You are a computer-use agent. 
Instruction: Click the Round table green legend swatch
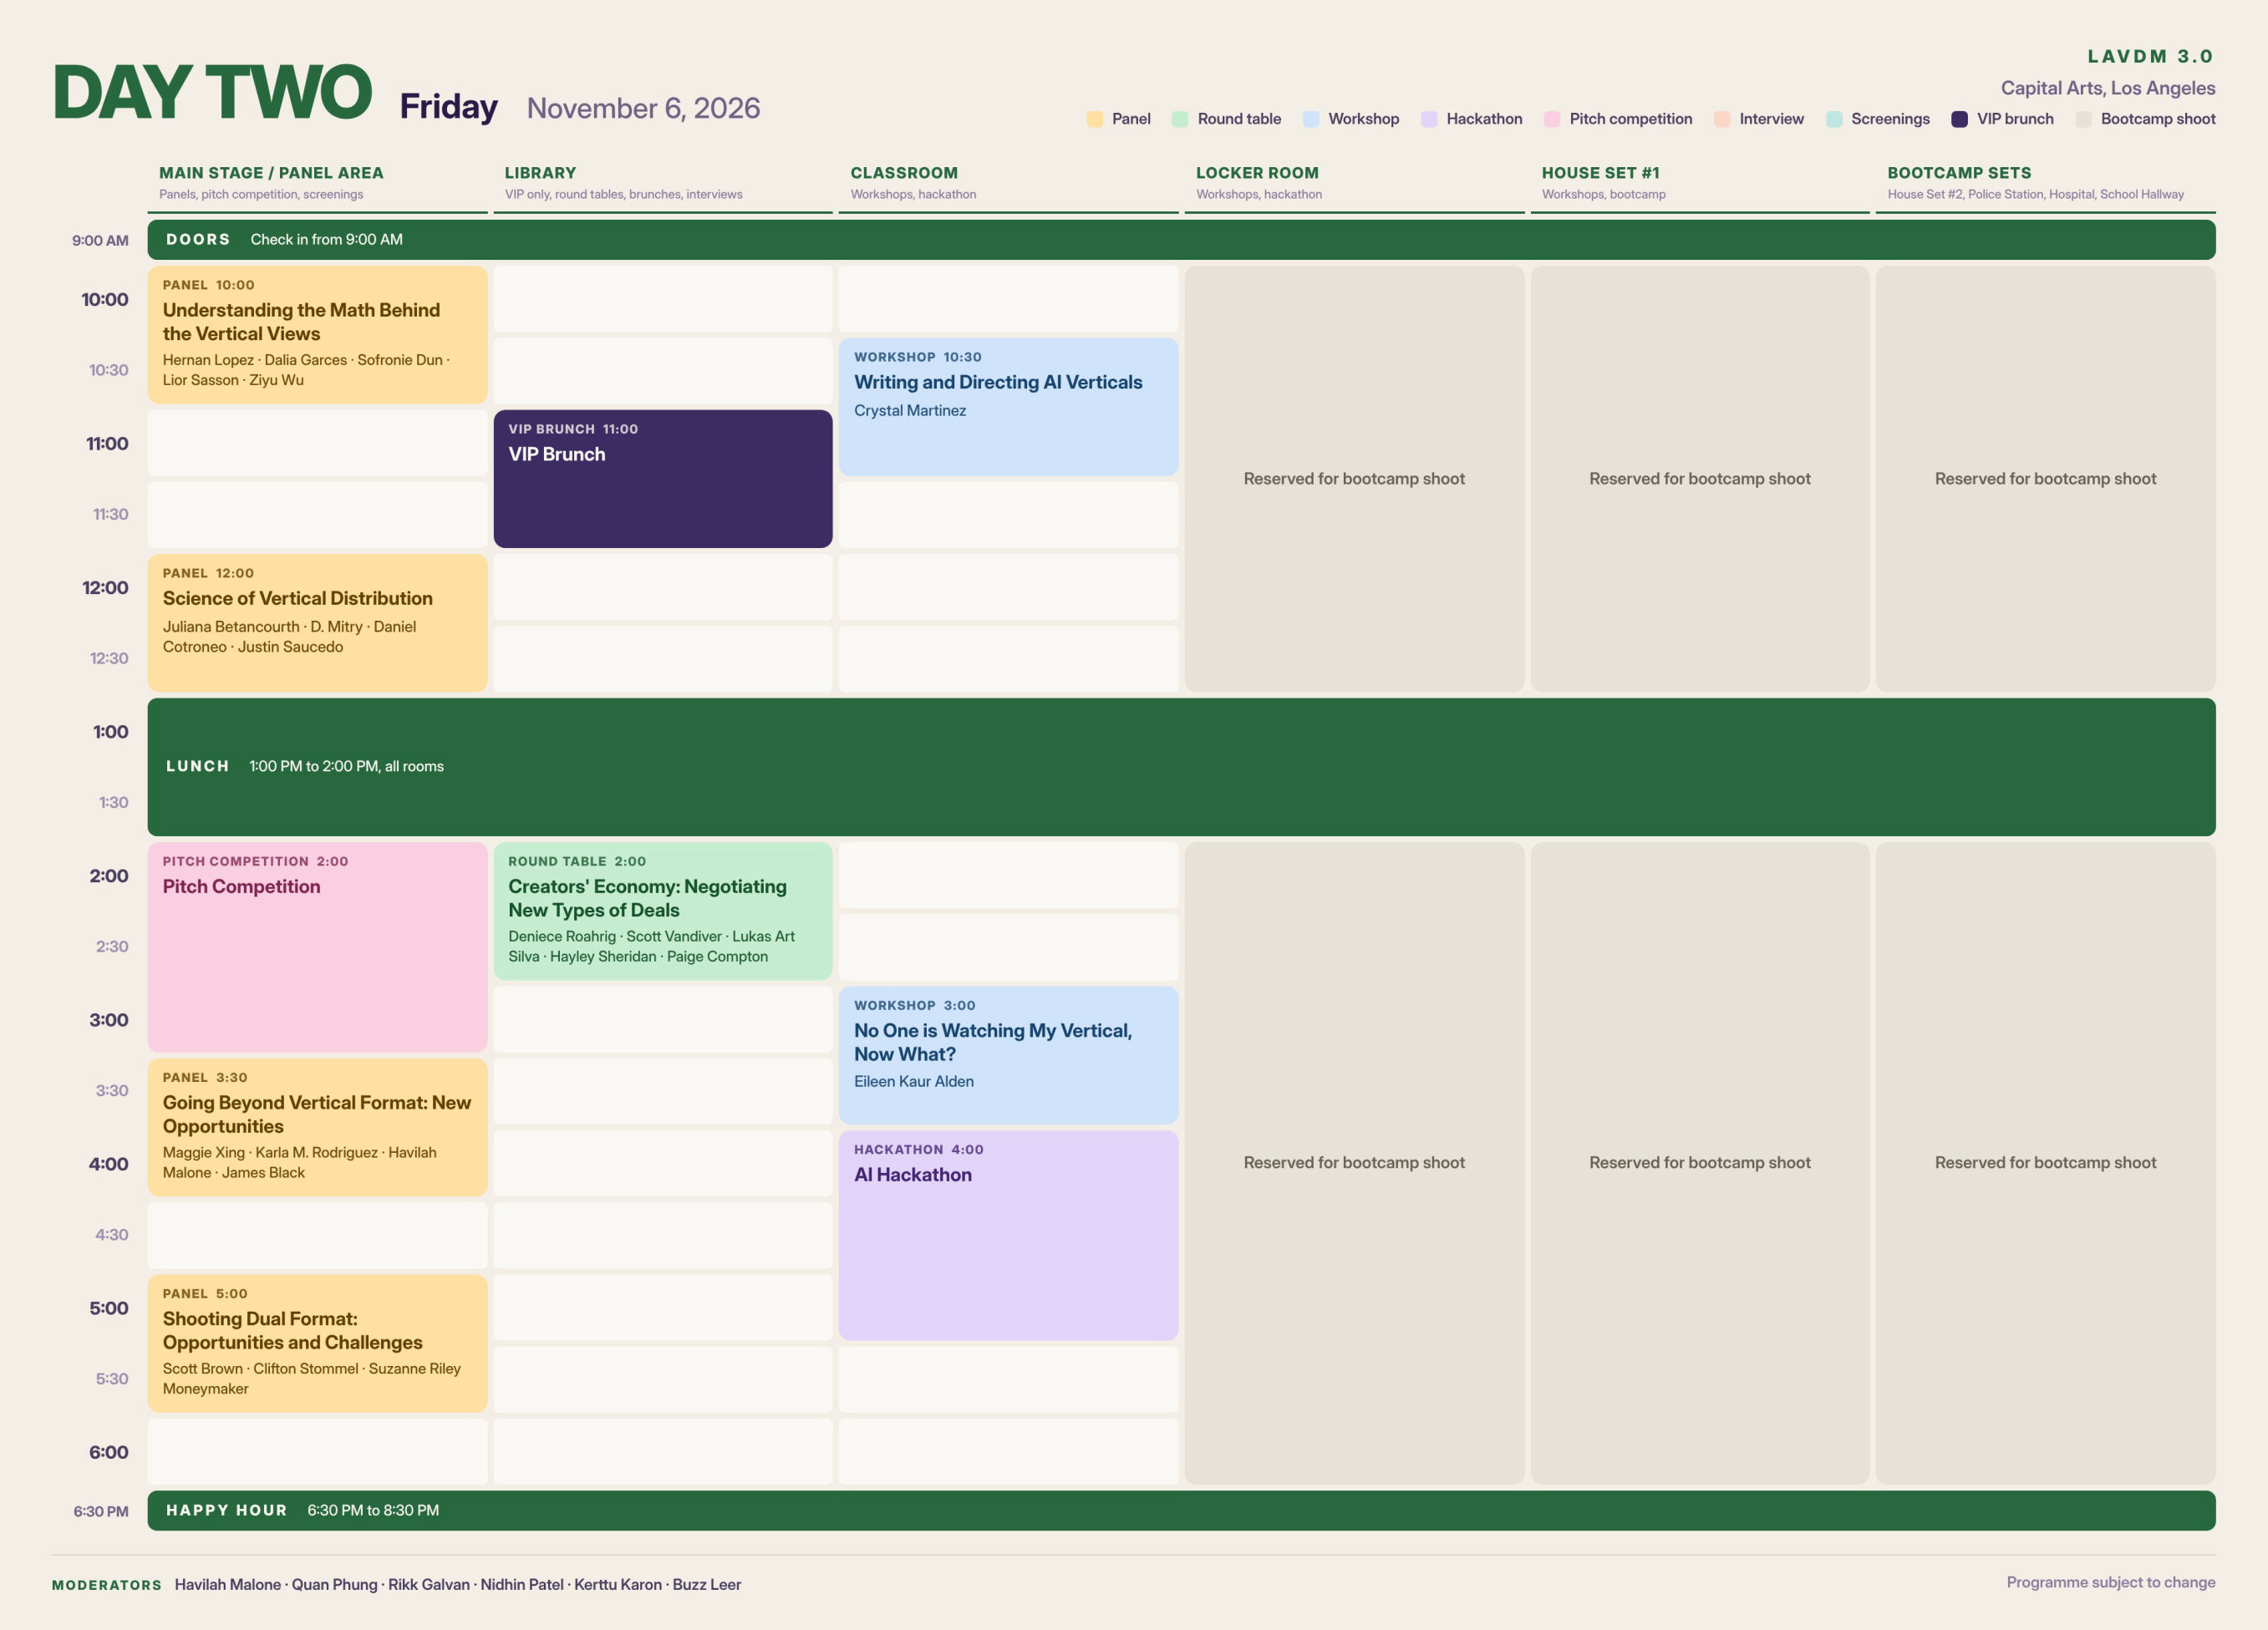pyautogui.click(x=1180, y=119)
